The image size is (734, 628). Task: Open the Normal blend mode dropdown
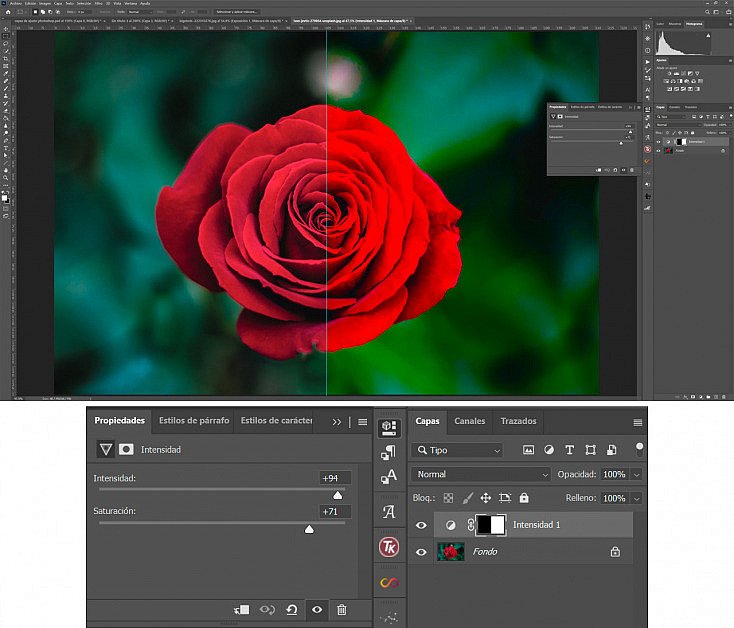pos(481,474)
